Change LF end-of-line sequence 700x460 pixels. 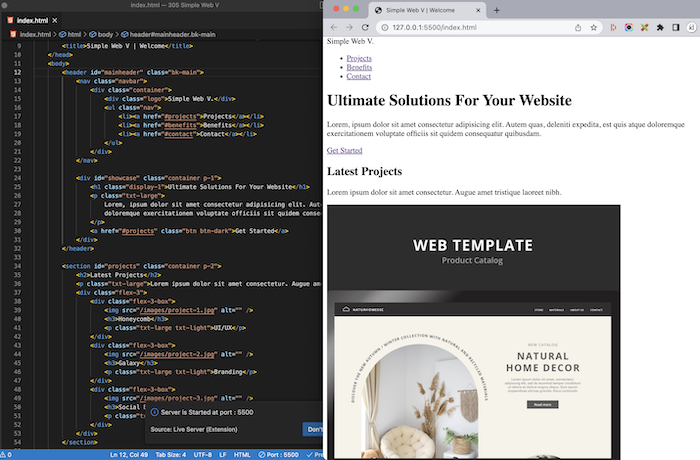(x=223, y=455)
